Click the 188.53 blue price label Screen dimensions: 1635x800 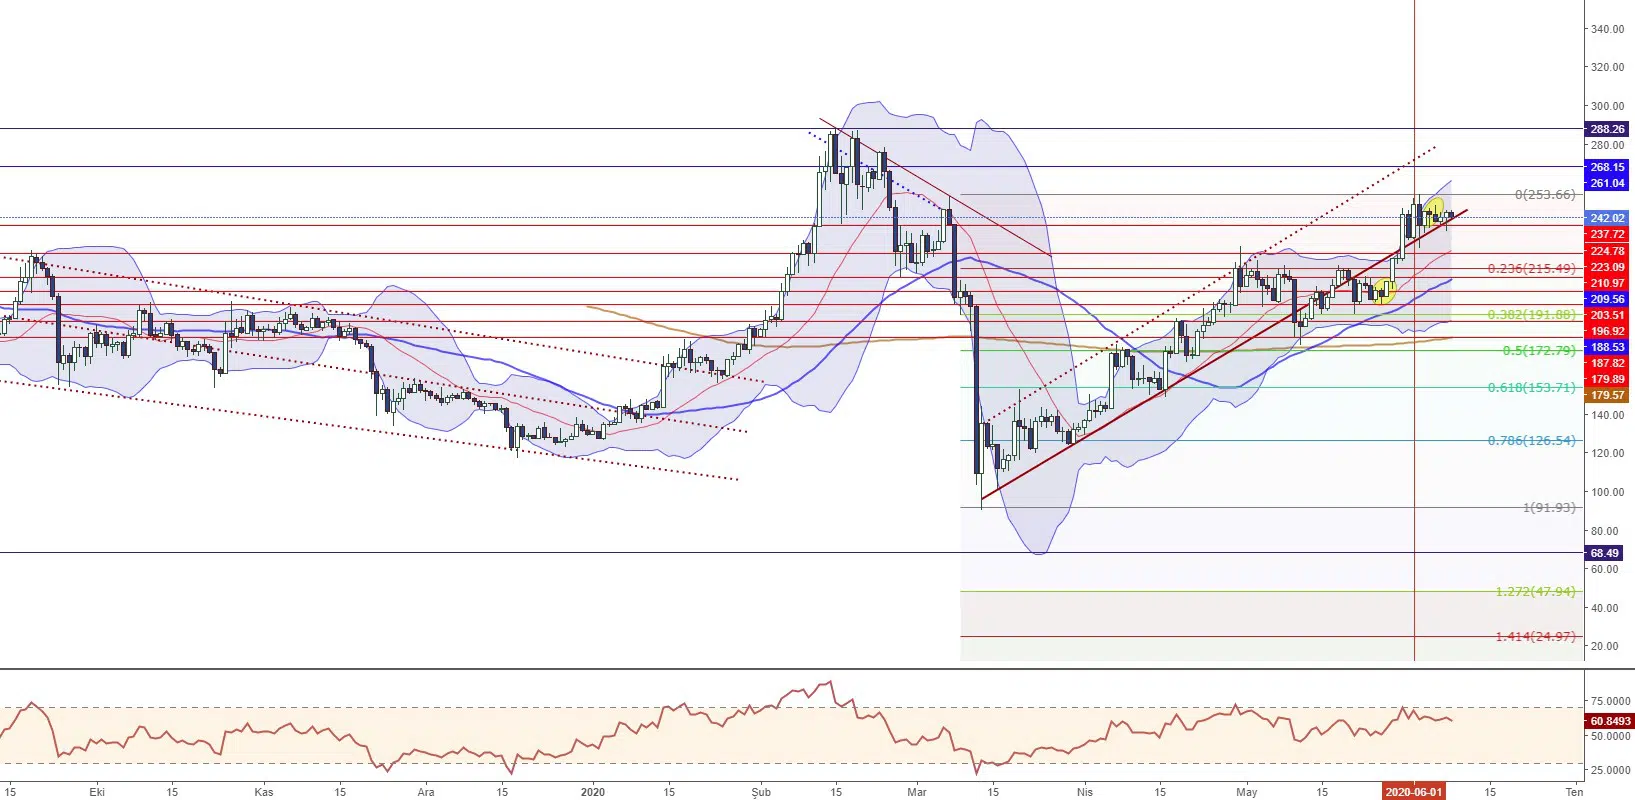point(1607,348)
